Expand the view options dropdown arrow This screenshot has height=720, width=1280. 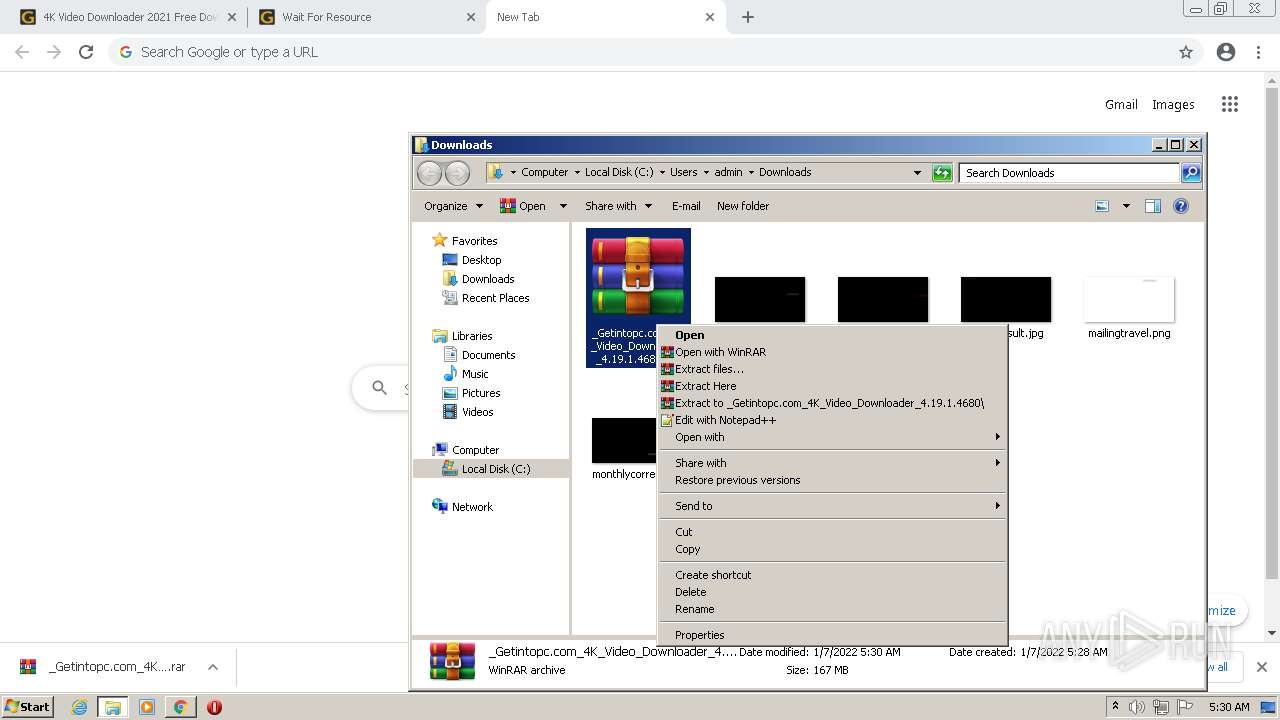(1126, 206)
